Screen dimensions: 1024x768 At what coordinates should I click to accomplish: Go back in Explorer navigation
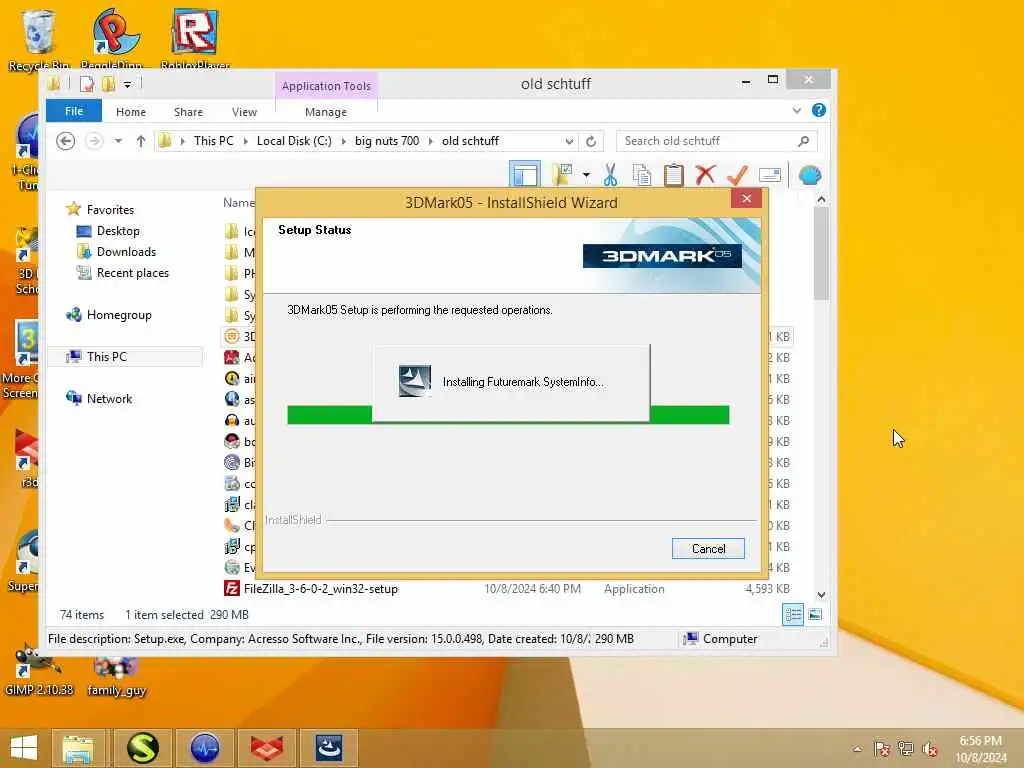point(65,140)
